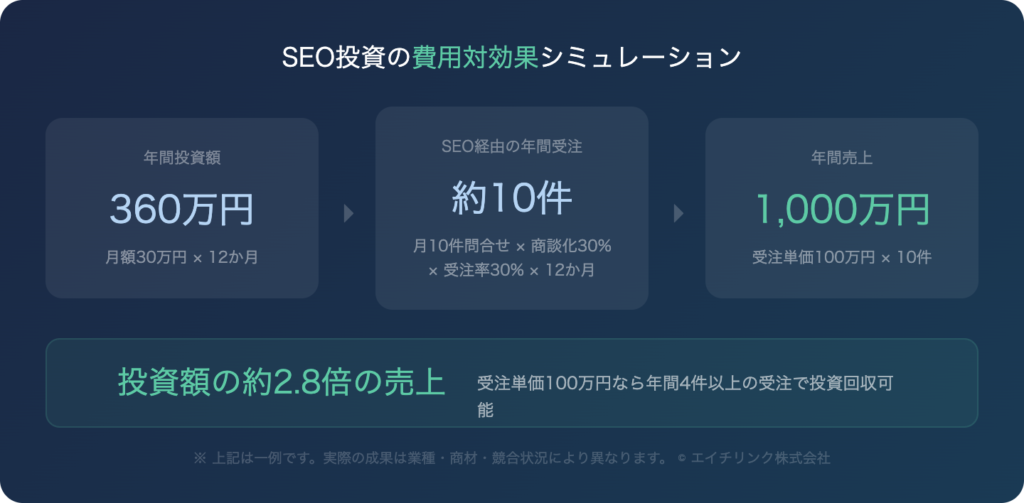Image resolution: width=1024 pixels, height=503 pixels.
Task: Select the green 1,000万円 figure
Action: (x=842, y=209)
